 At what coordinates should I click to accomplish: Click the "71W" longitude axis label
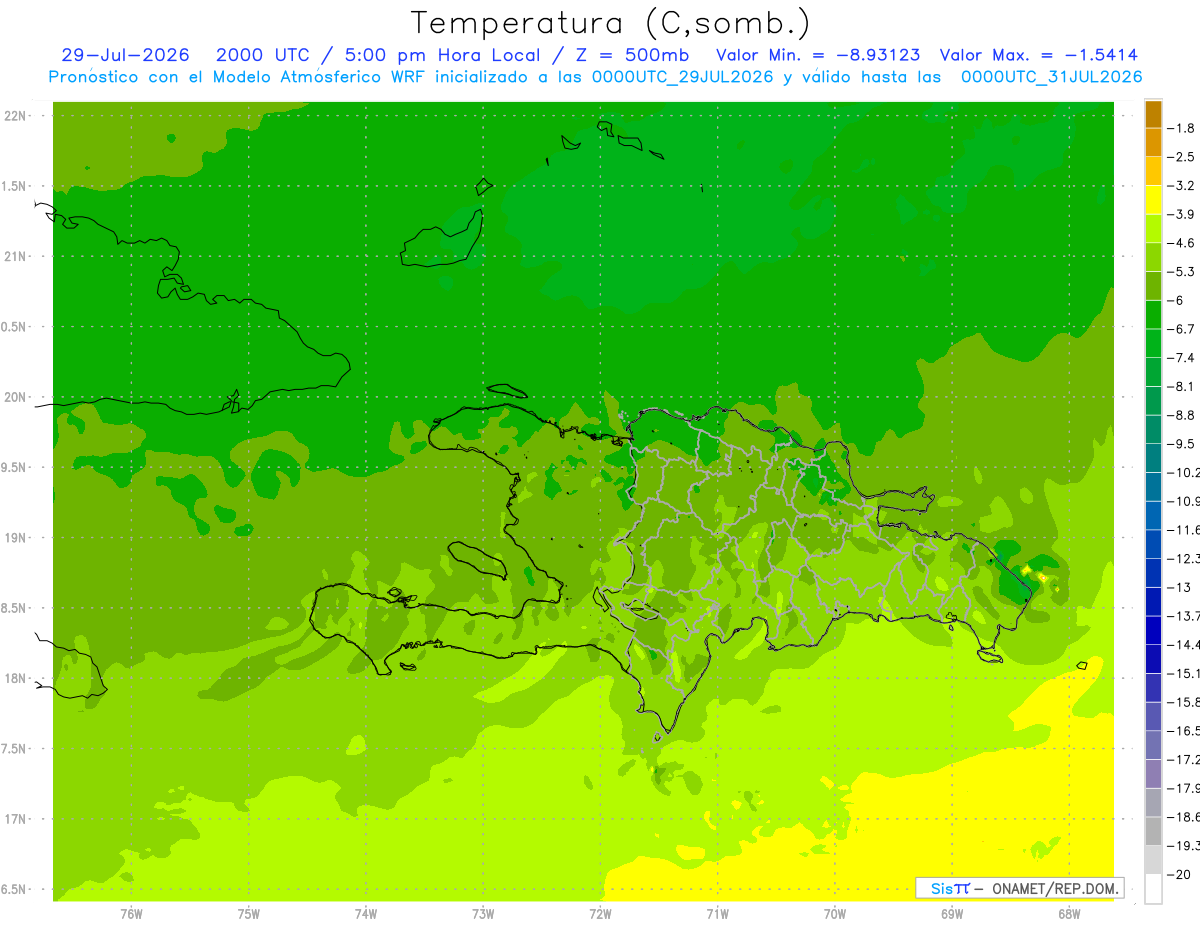click(717, 914)
